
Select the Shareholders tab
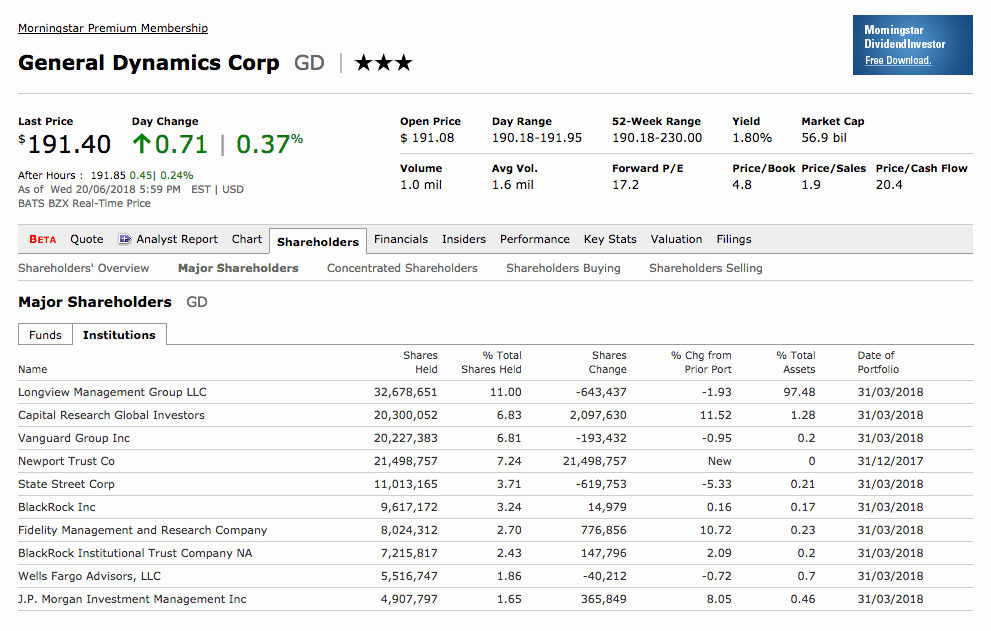point(318,242)
